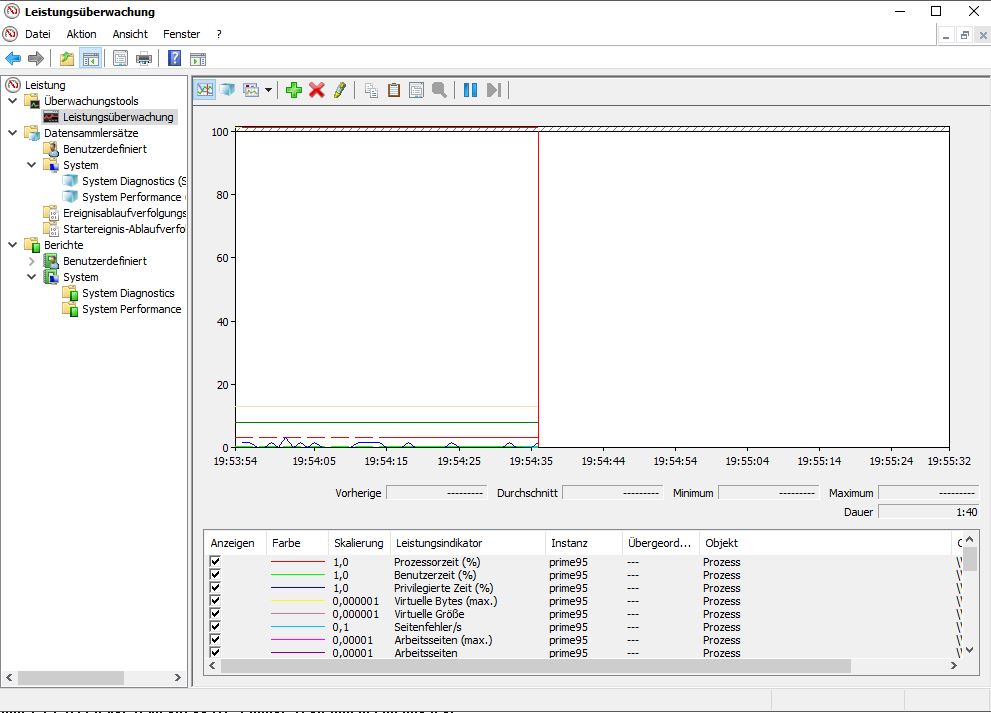991x713 pixels.
Task: Click the paste counter list clipboard icon
Action: tap(394, 90)
